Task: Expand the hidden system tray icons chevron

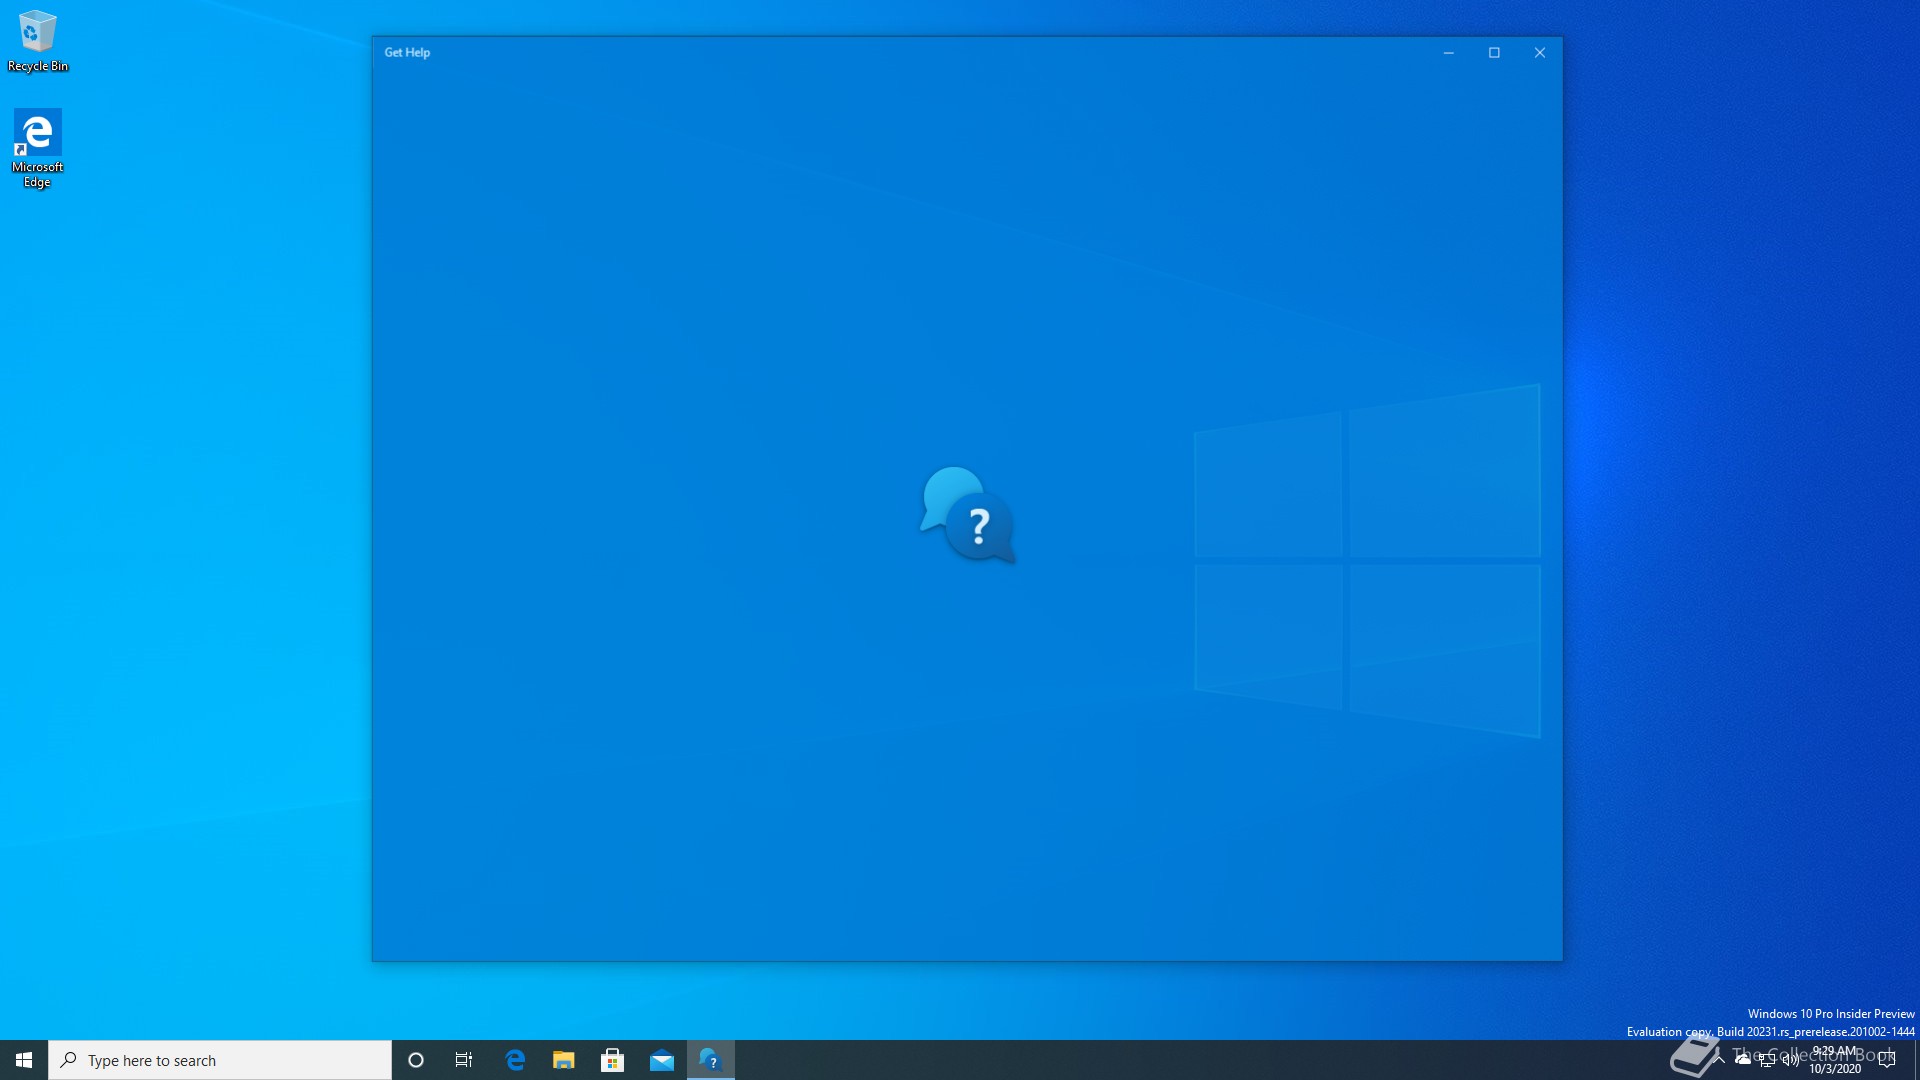Action: click(x=1719, y=1059)
